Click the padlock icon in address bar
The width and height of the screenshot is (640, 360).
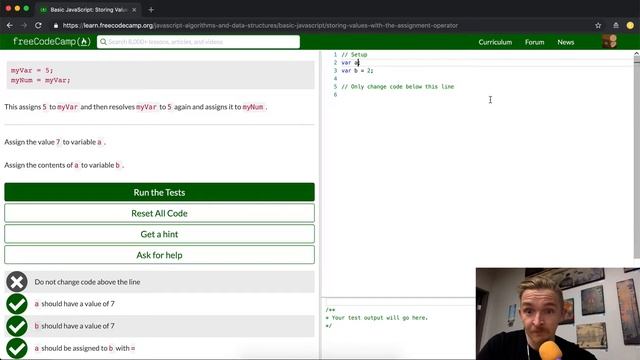coord(56,25)
